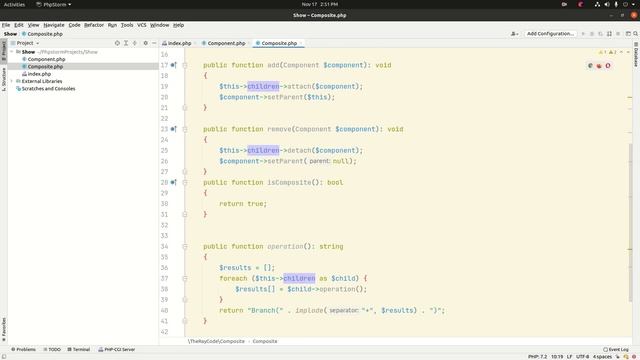Open Event Log
Viewport: 640px width, 360px height.
pyautogui.click(x=616, y=349)
